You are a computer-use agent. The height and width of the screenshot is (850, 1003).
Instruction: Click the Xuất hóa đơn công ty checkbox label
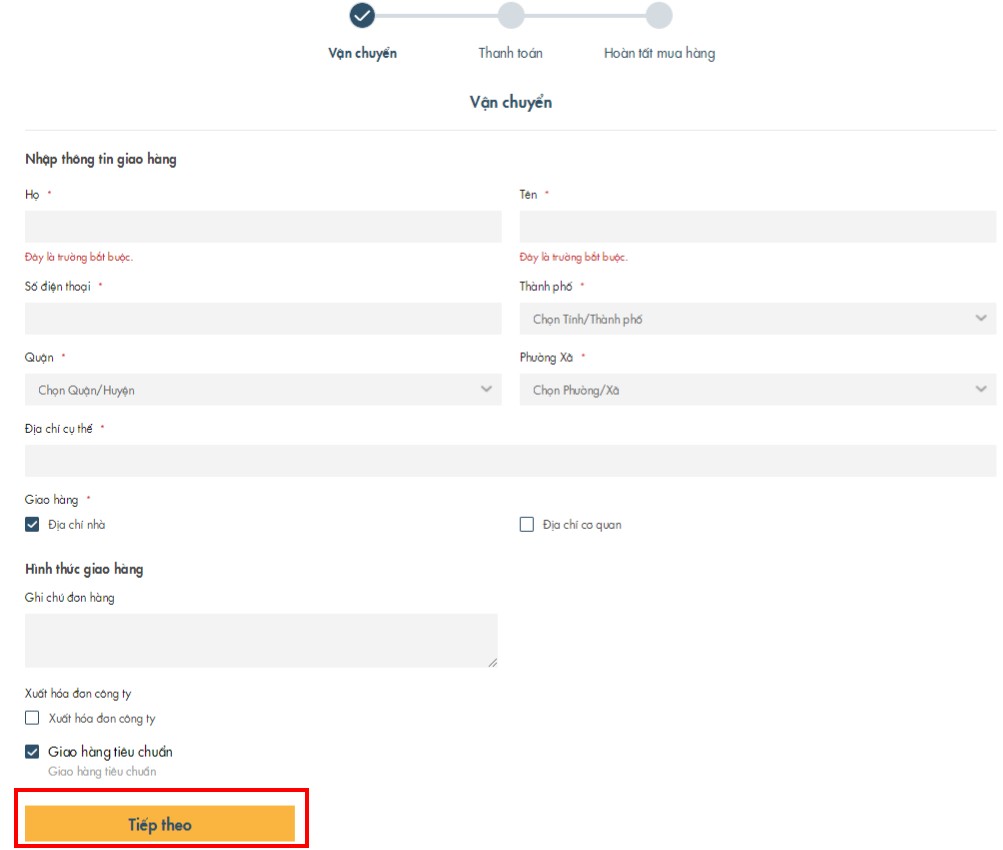coord(102,718)
